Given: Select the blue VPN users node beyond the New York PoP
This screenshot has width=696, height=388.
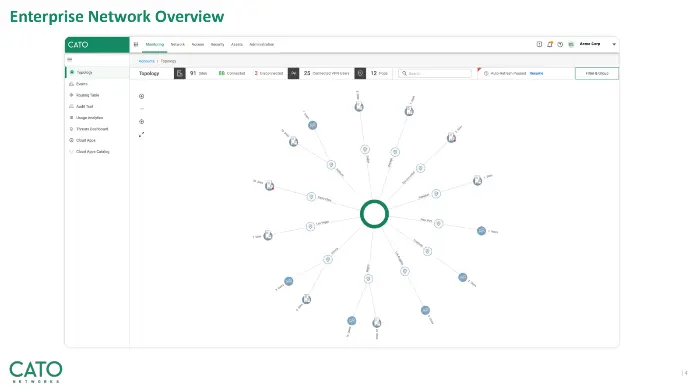Looking at the screenshot, I should [481, 231].
